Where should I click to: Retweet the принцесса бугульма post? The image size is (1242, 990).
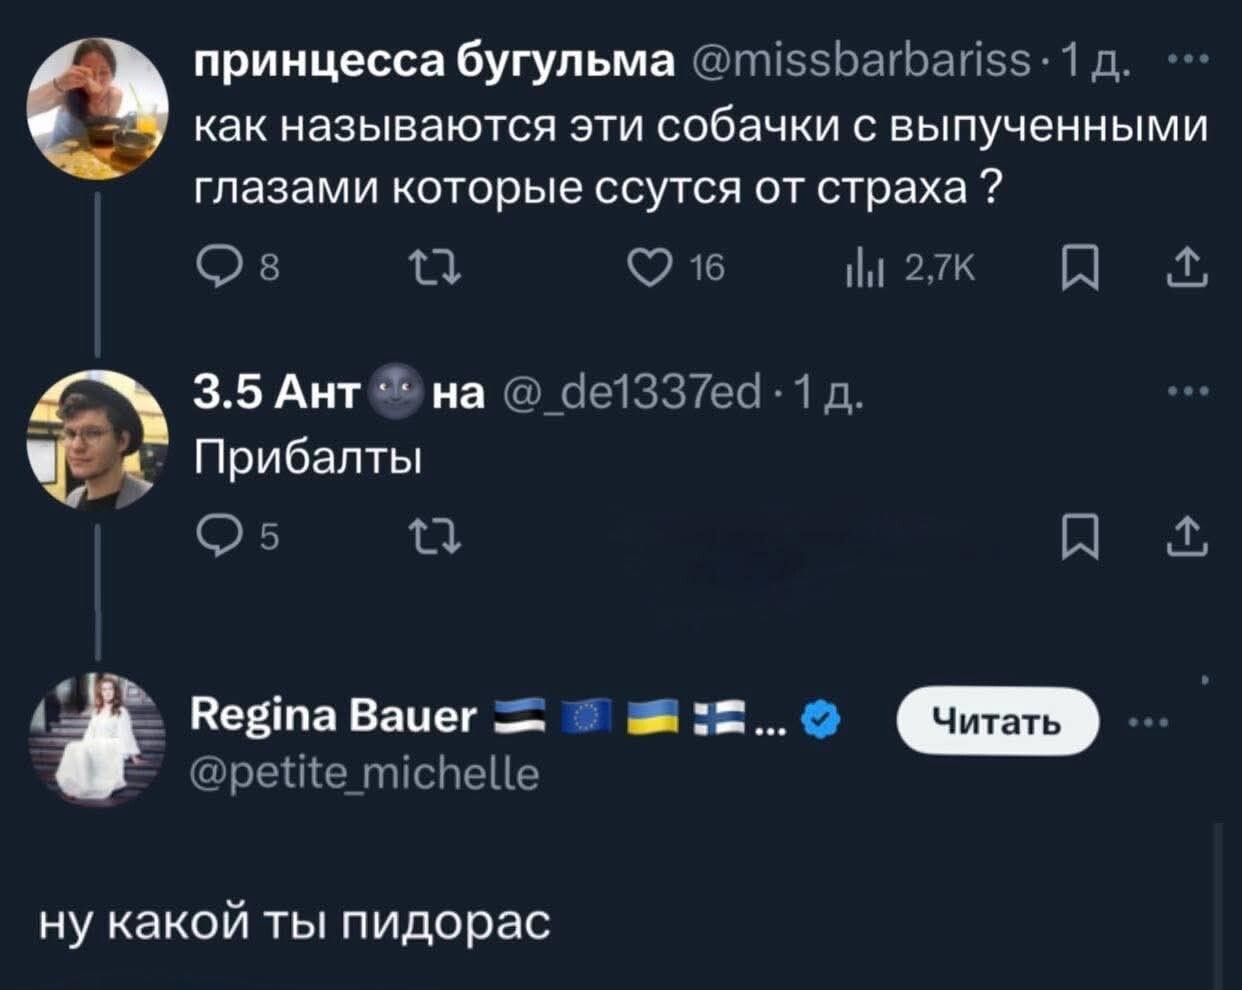coord(435,268)
